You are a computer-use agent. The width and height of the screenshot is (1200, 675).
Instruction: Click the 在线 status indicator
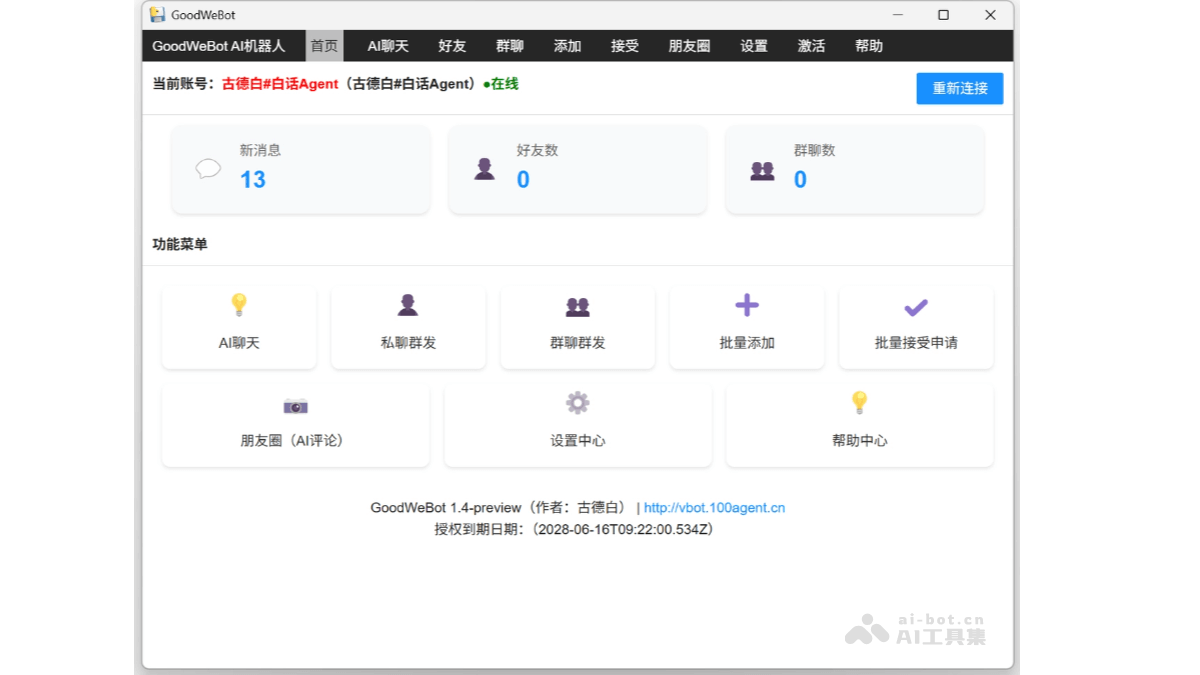pos(500,87)
